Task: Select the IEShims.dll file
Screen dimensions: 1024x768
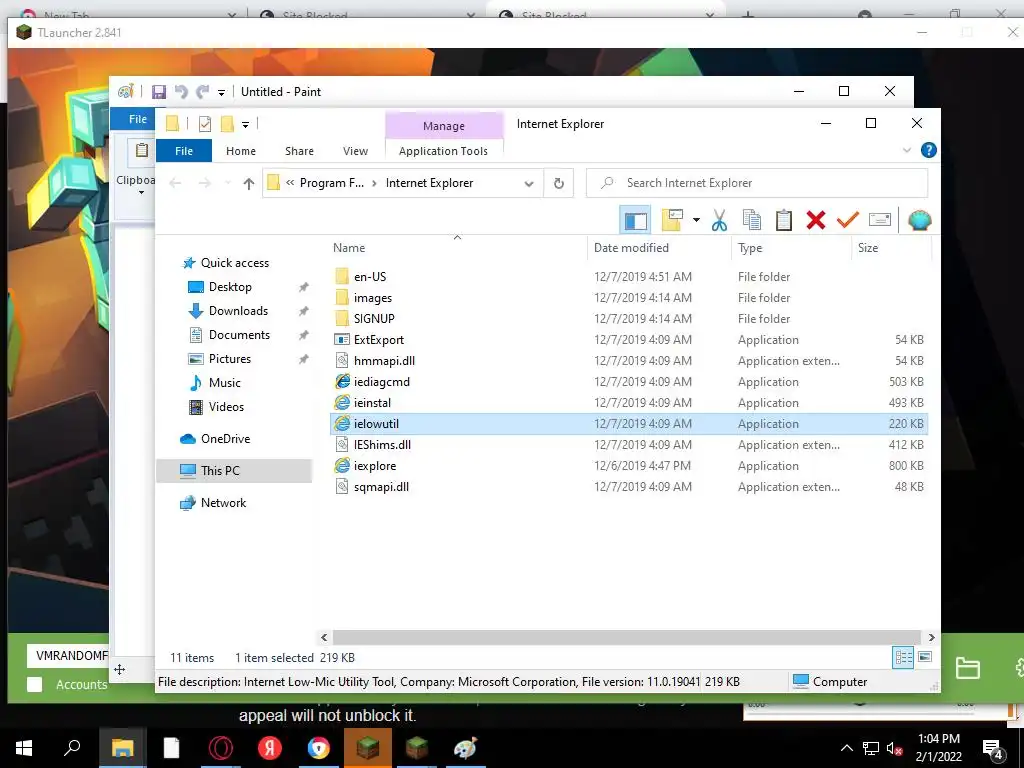Action: point(382,445)
